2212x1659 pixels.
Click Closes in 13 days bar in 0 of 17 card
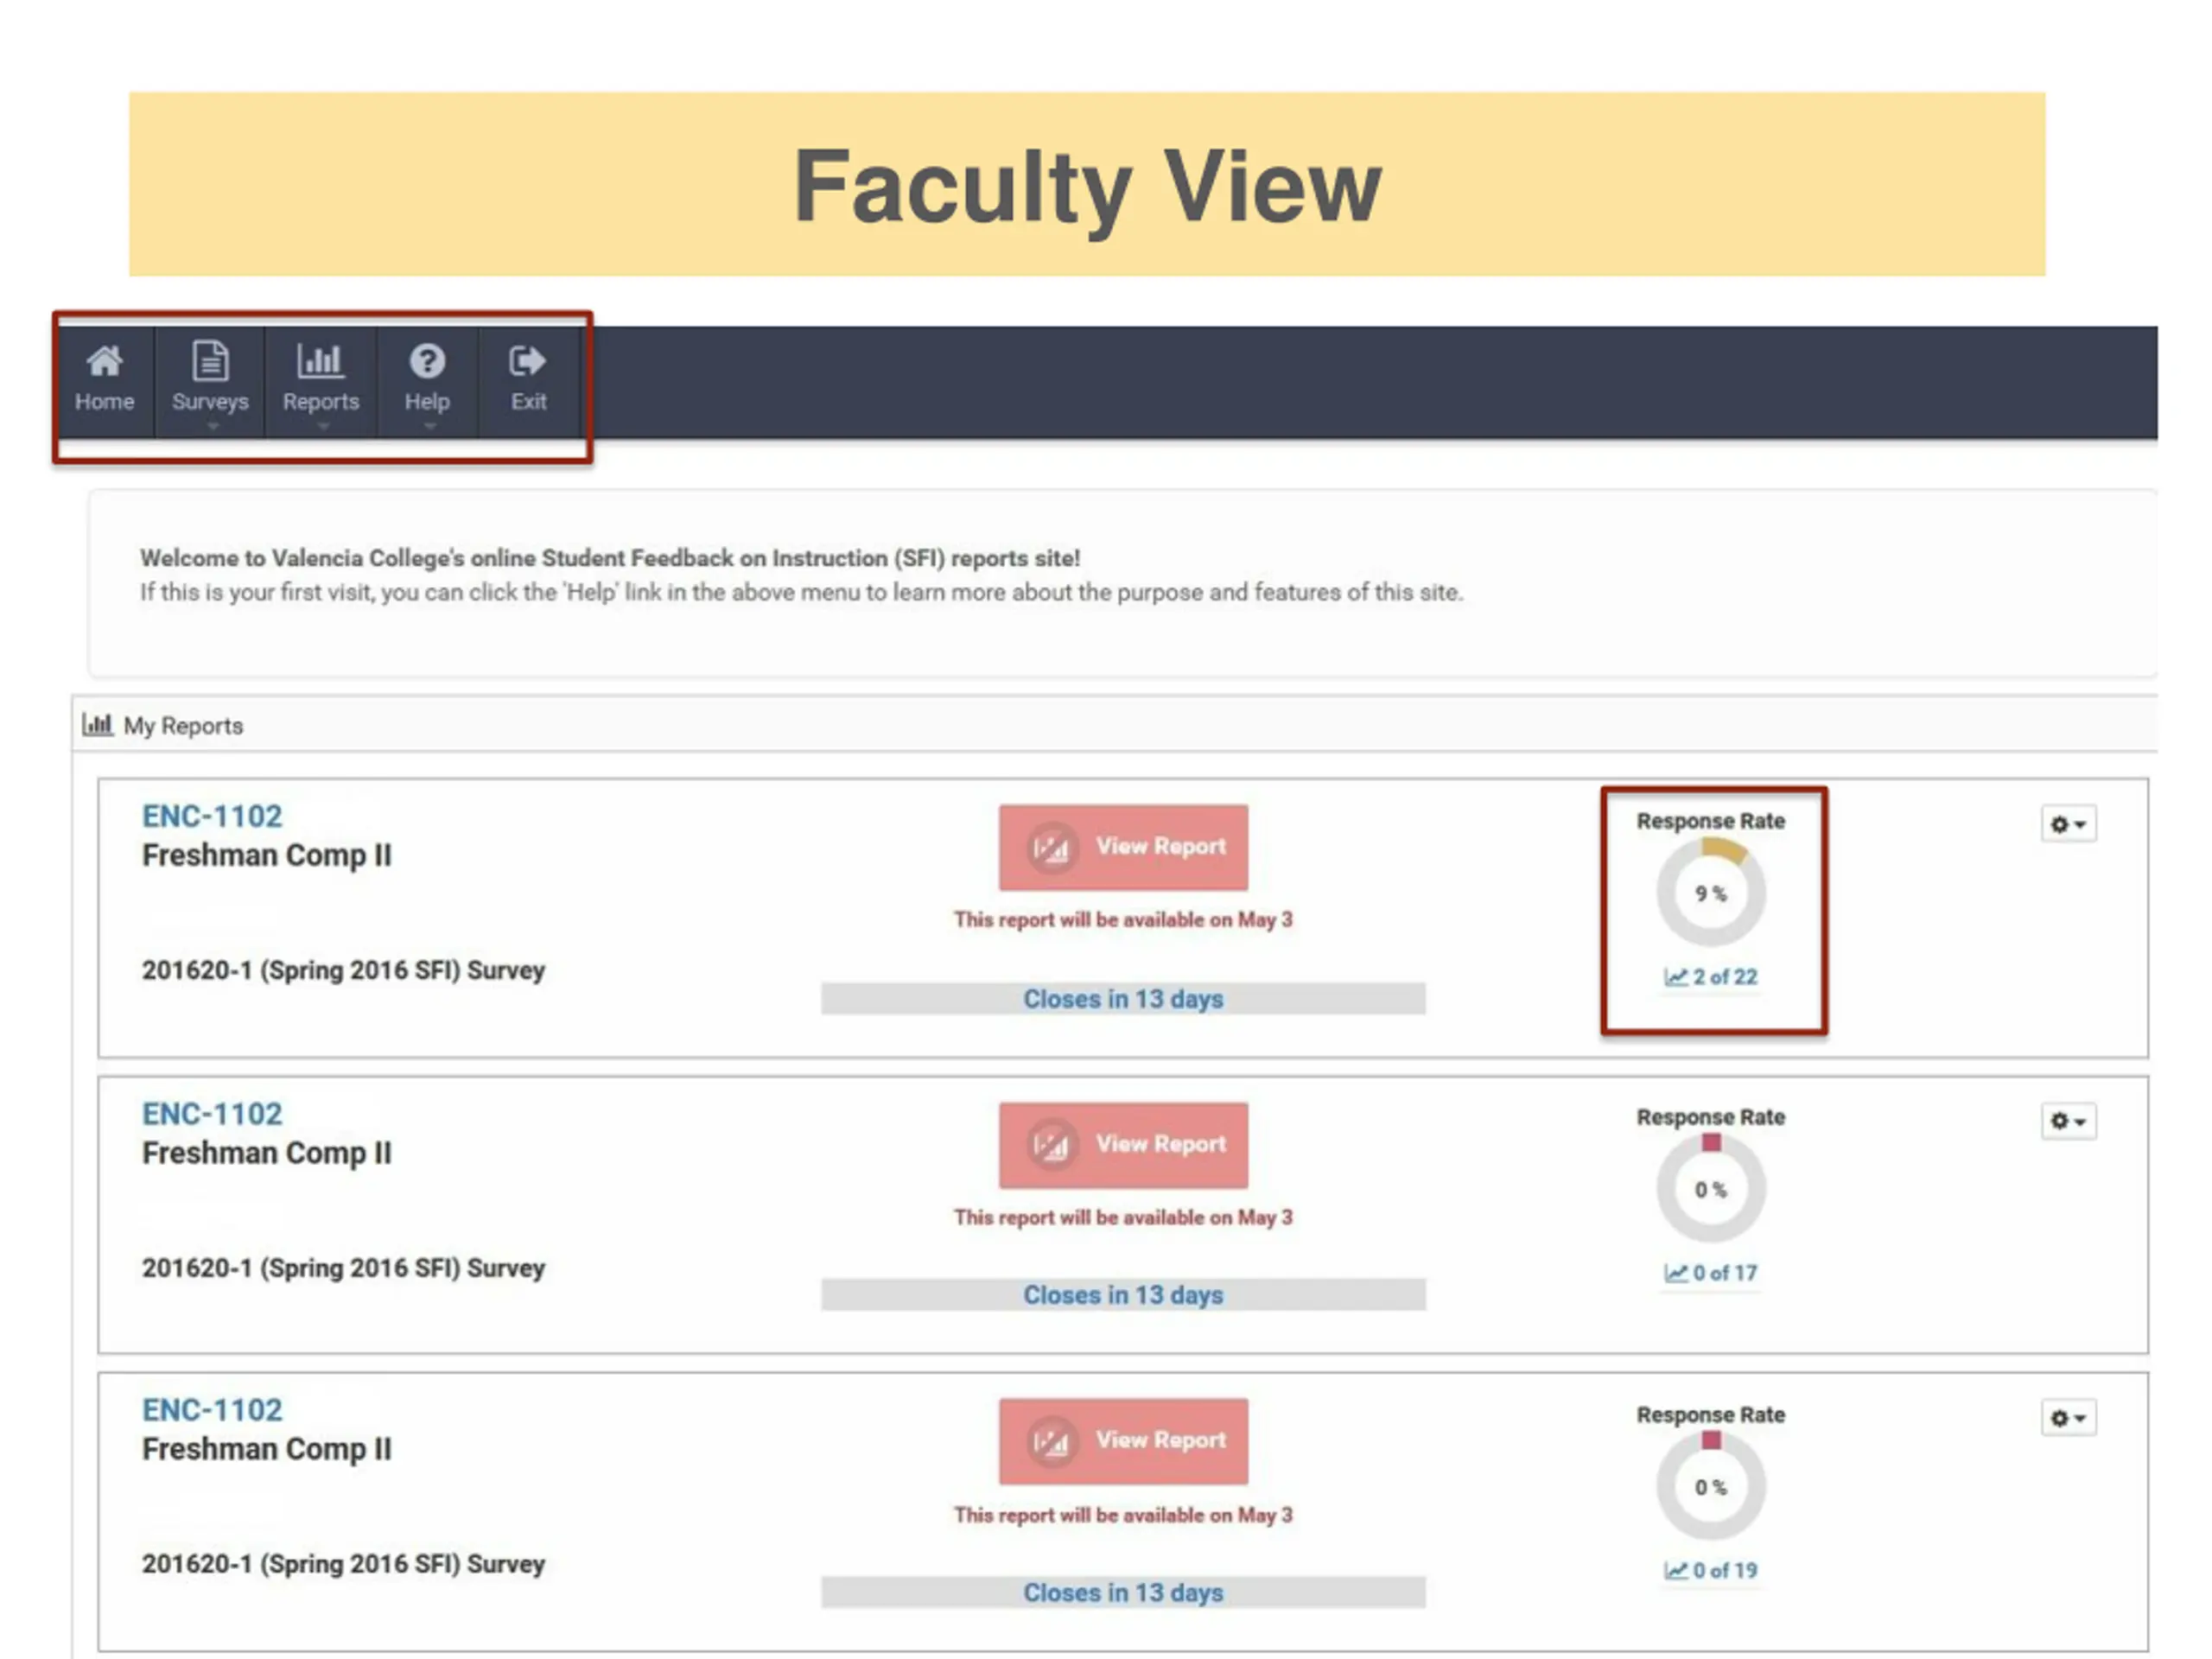(x=1123, y=1295)
